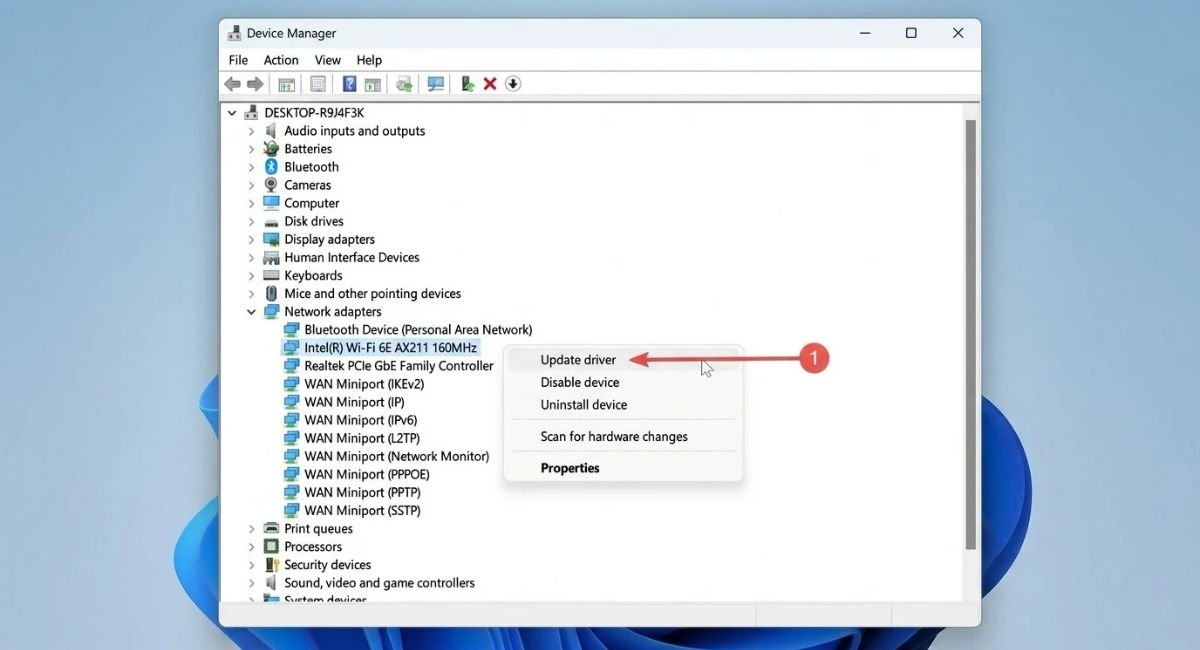Click the green-arrow device driver toolbar icon
The height and width of the screenshot is (650, 1200).
tap(467, 84)
